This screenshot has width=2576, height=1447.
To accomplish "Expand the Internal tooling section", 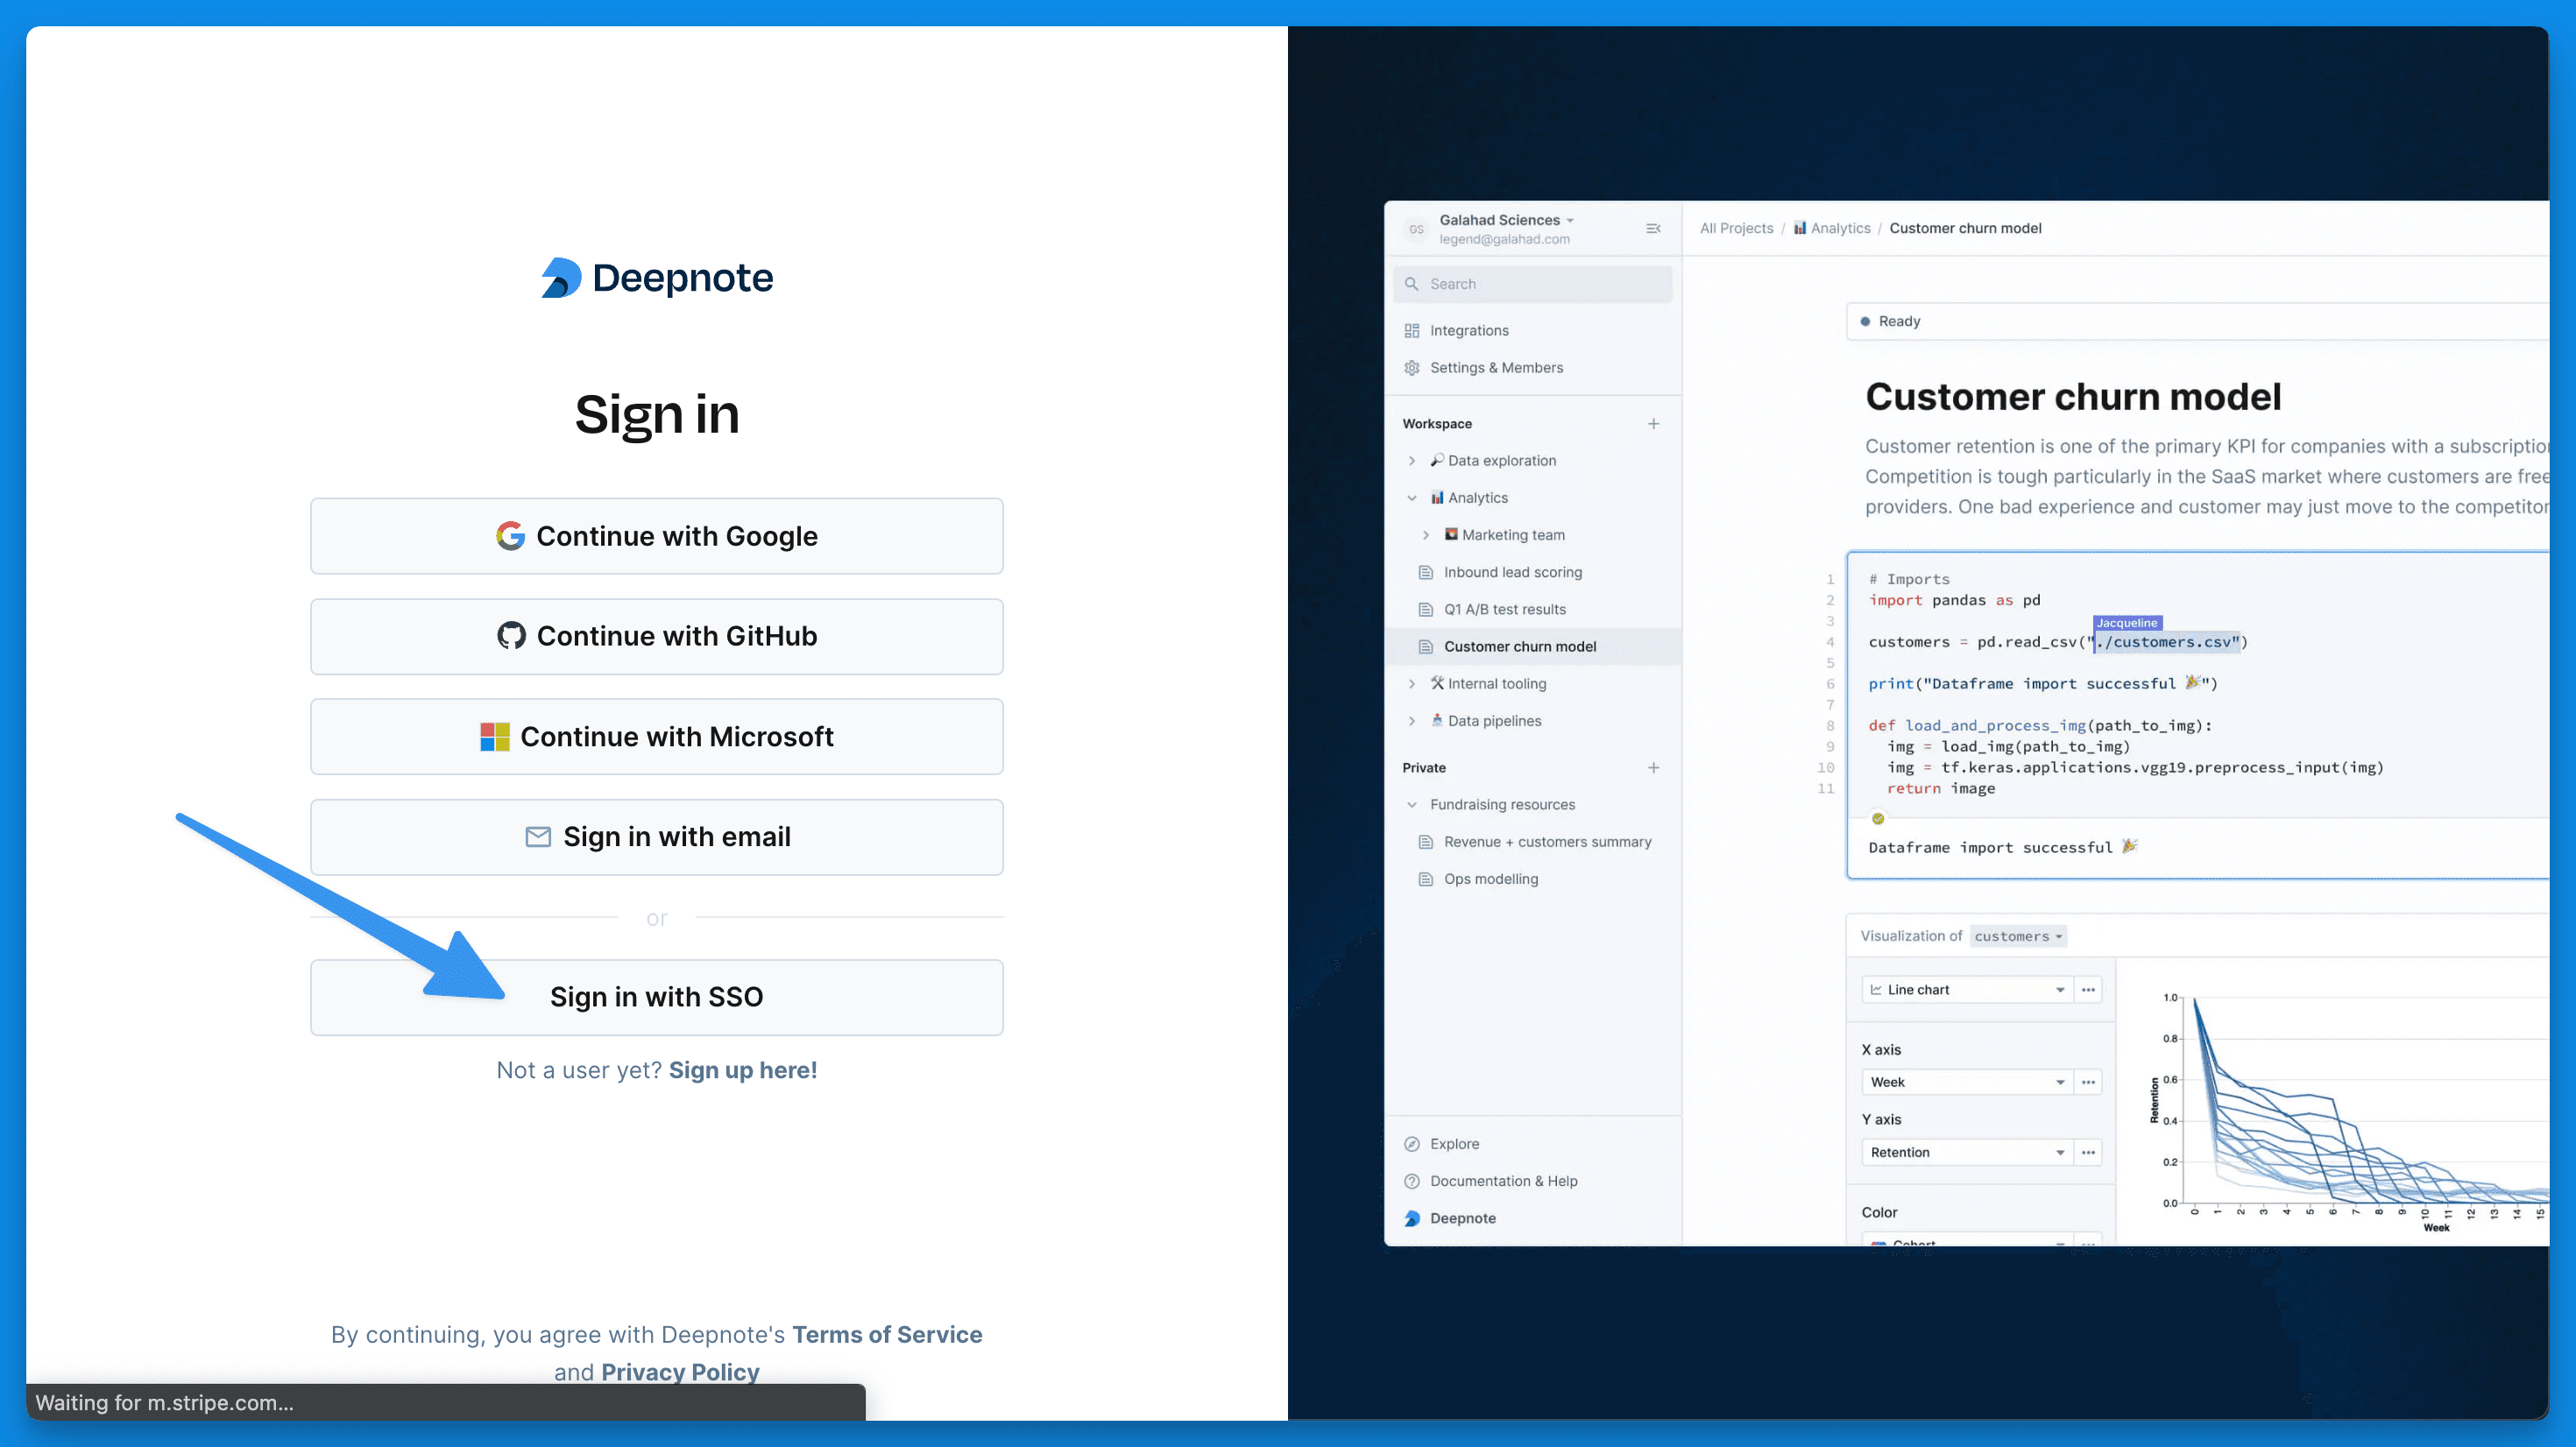I will [1413, 683].
